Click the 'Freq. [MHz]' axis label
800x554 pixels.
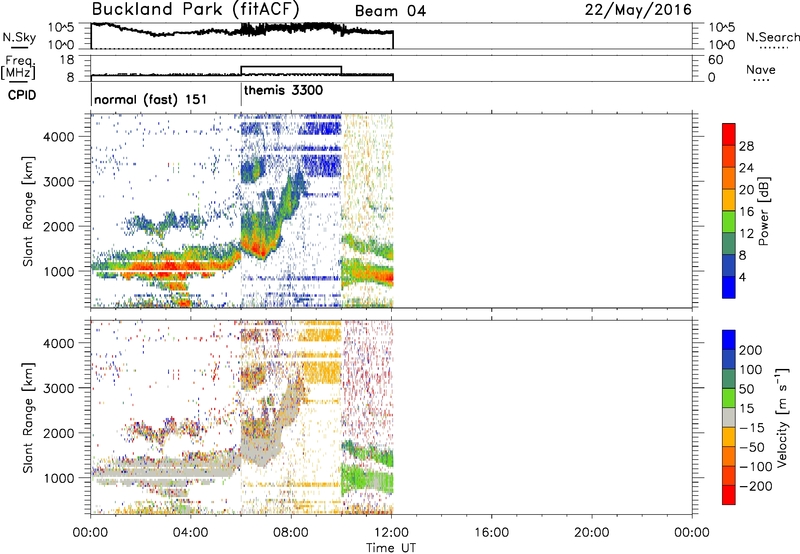(19, 67)
